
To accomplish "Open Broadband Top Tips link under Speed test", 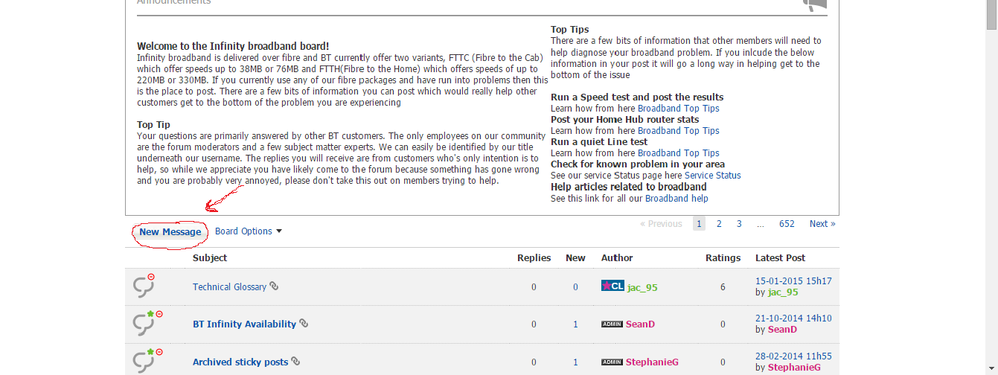I will (x=678, y=108).
